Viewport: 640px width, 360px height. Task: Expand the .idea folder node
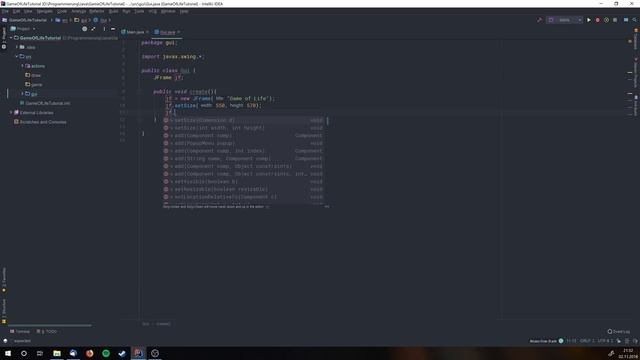coord(17,47)
